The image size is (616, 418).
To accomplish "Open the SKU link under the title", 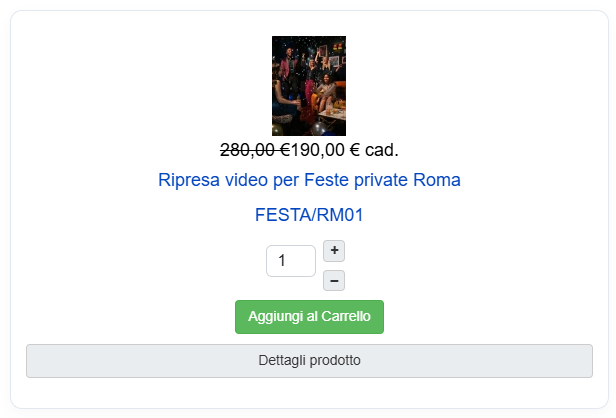I will coord(309,215).
